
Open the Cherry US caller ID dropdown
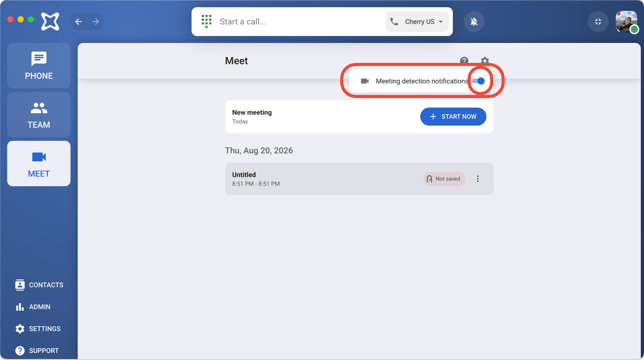[x=417, y=22]
